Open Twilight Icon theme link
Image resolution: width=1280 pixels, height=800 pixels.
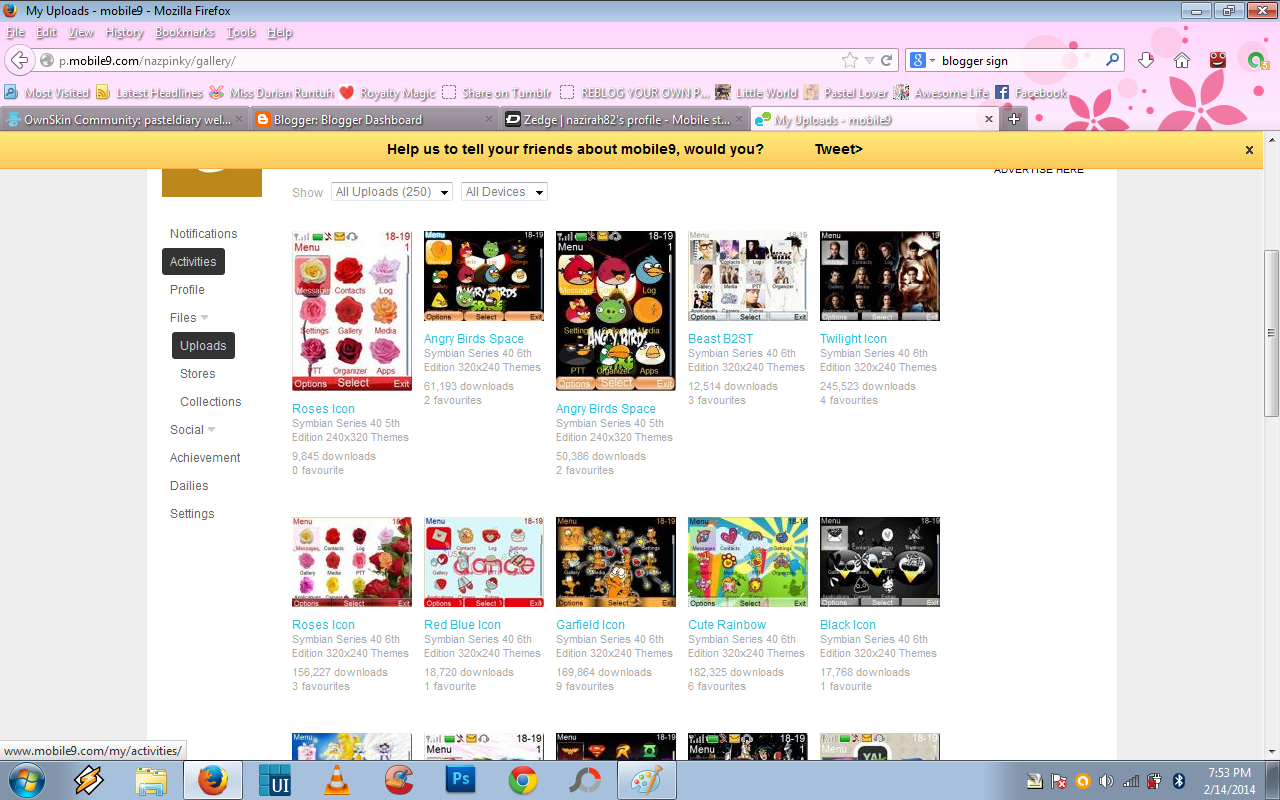tap(853, 339)
